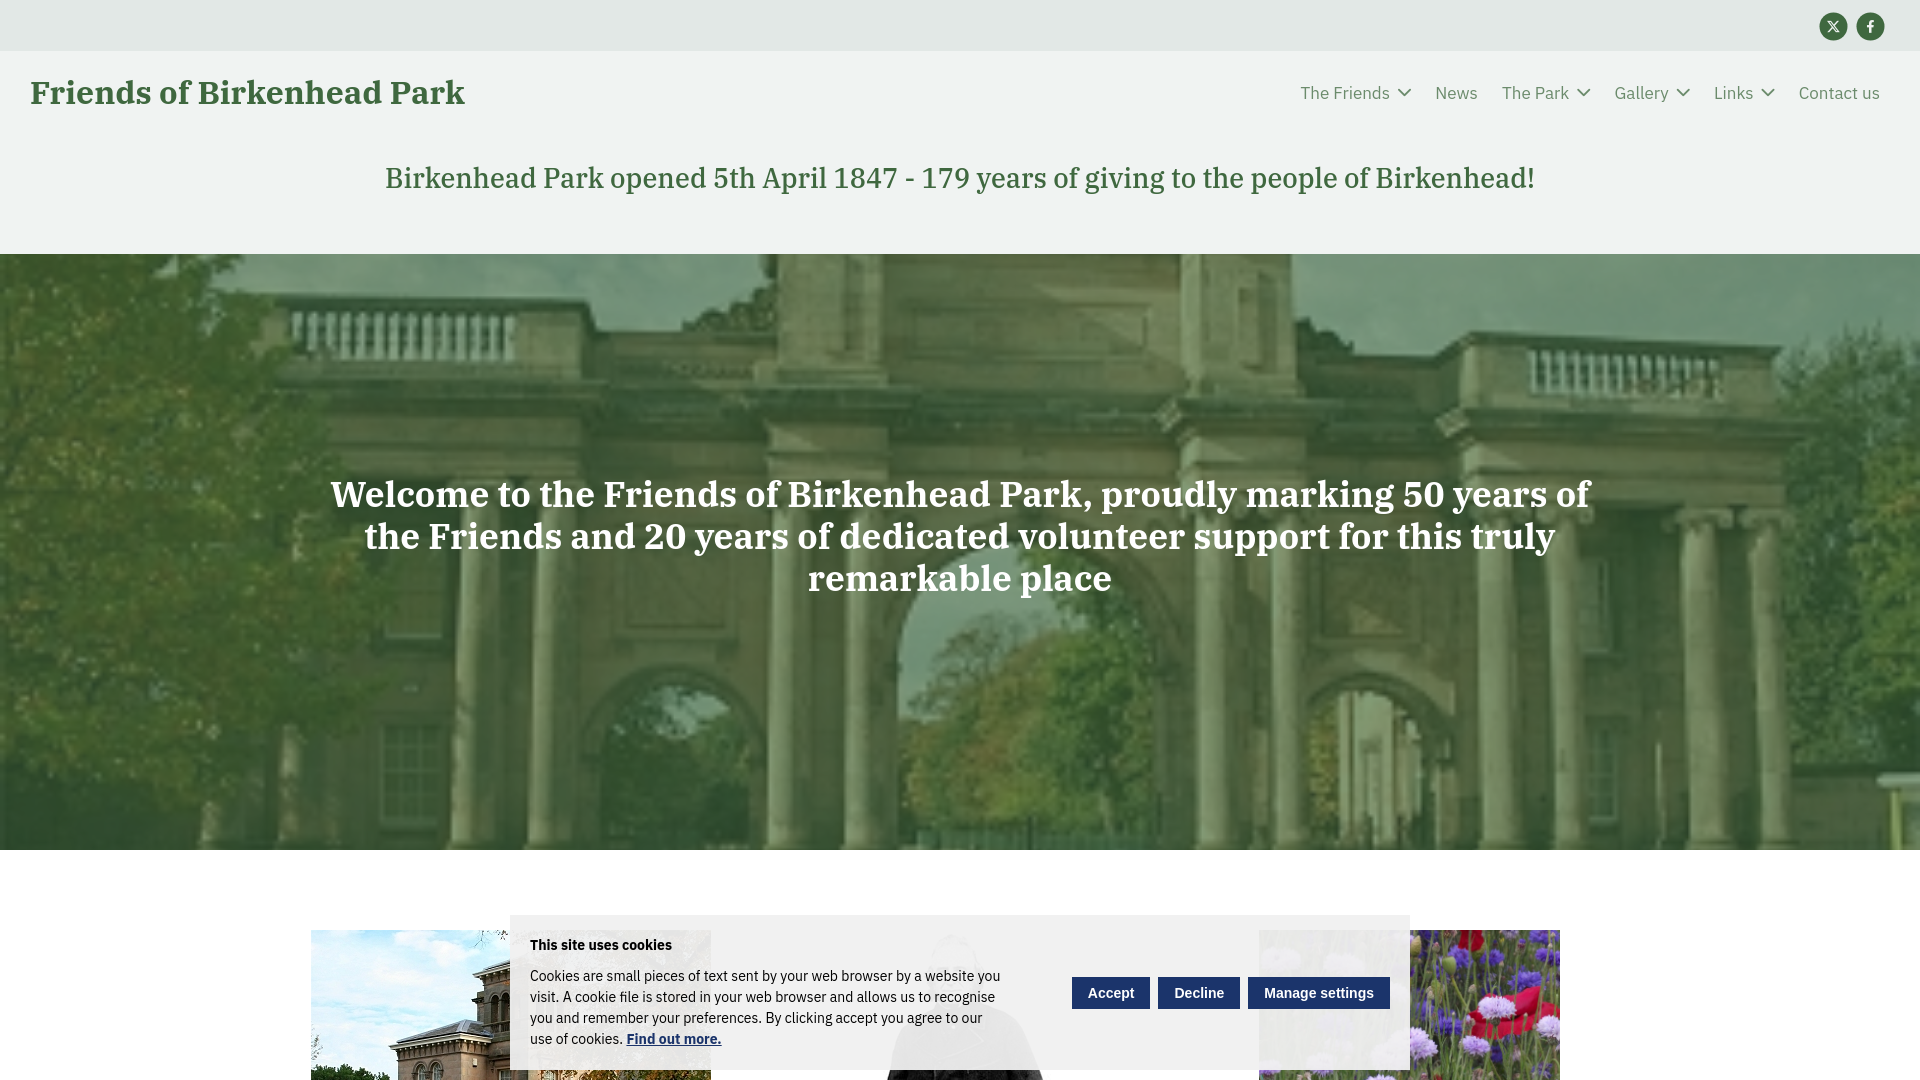Open The Friends menu item
The width and height of the screenshot is (1920, 1080).
tap(1344, 93)
